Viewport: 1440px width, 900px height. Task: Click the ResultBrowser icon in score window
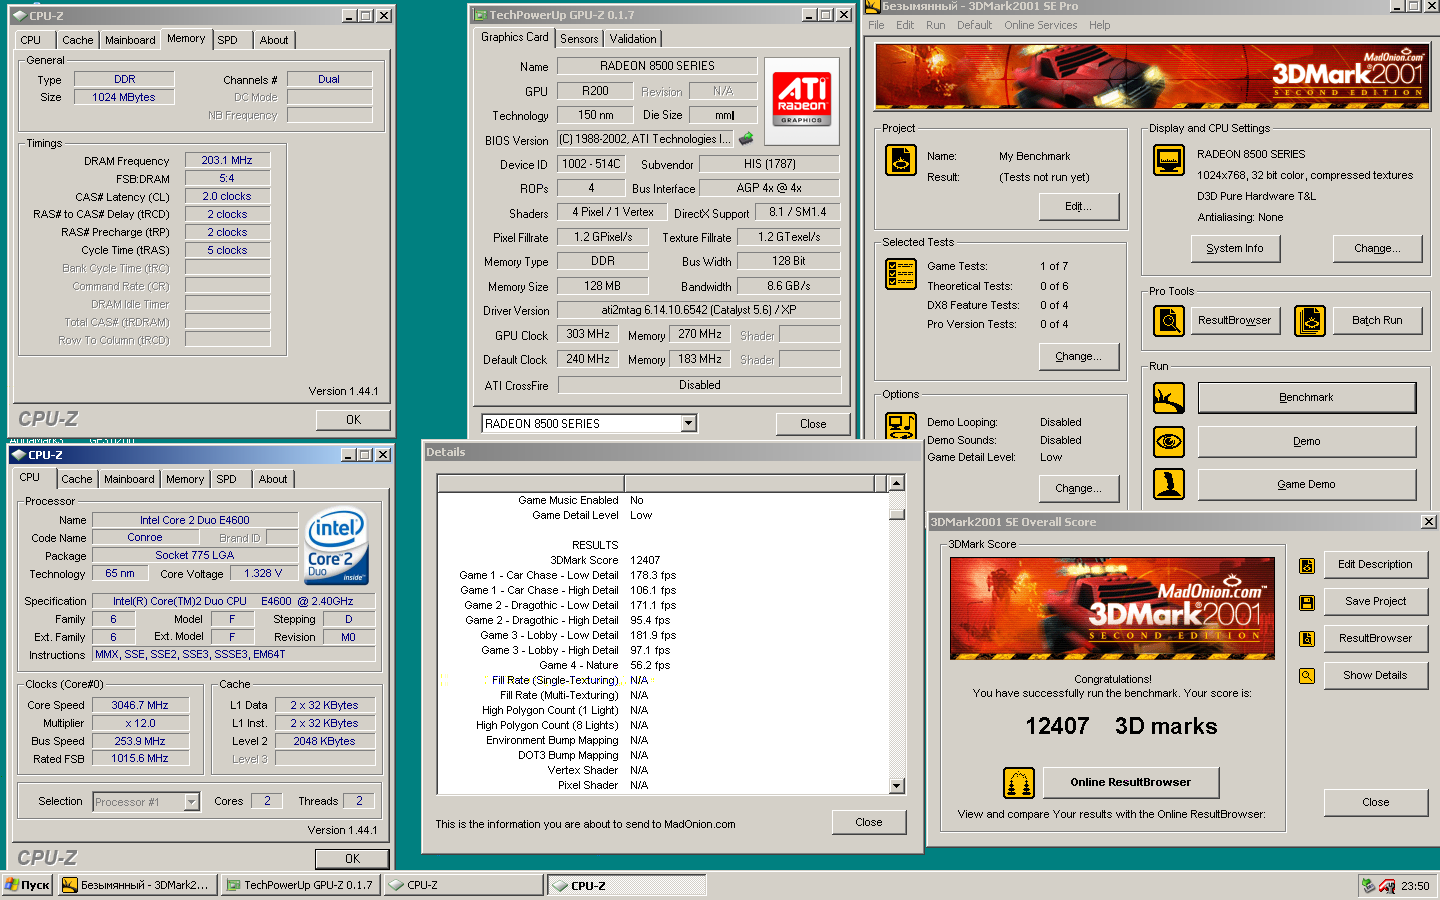click(x=1306, y=639)
